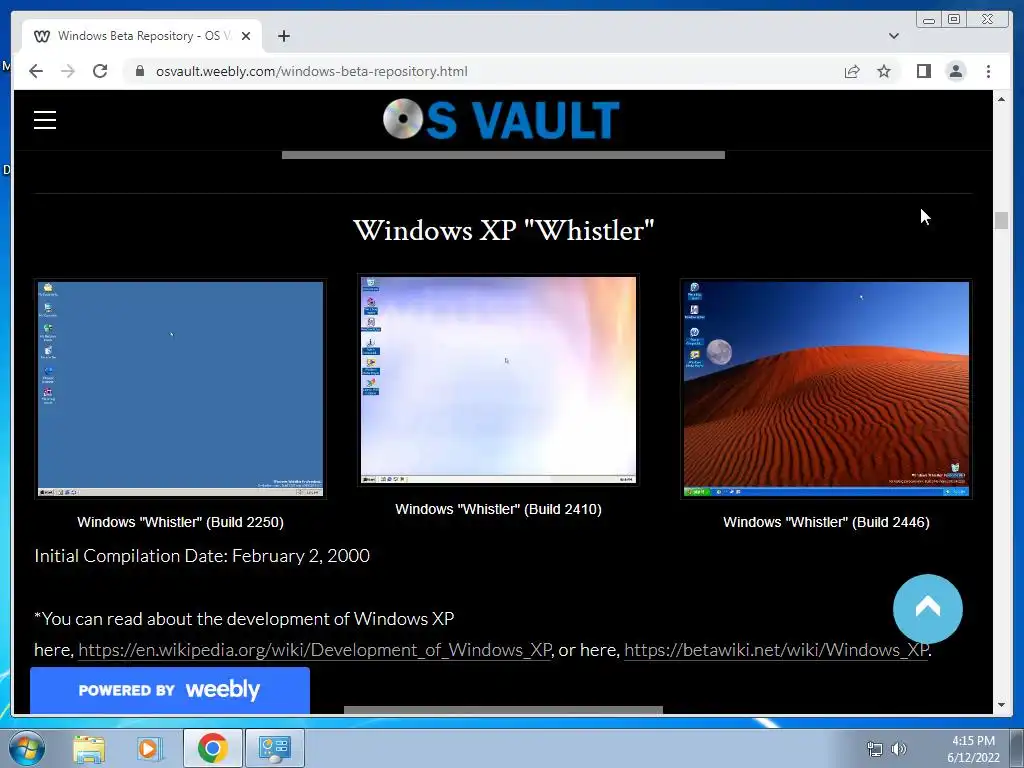Click the scrollbar up arrow
The height and width of the screenshot is (768, 1024).
point(1001,99)
